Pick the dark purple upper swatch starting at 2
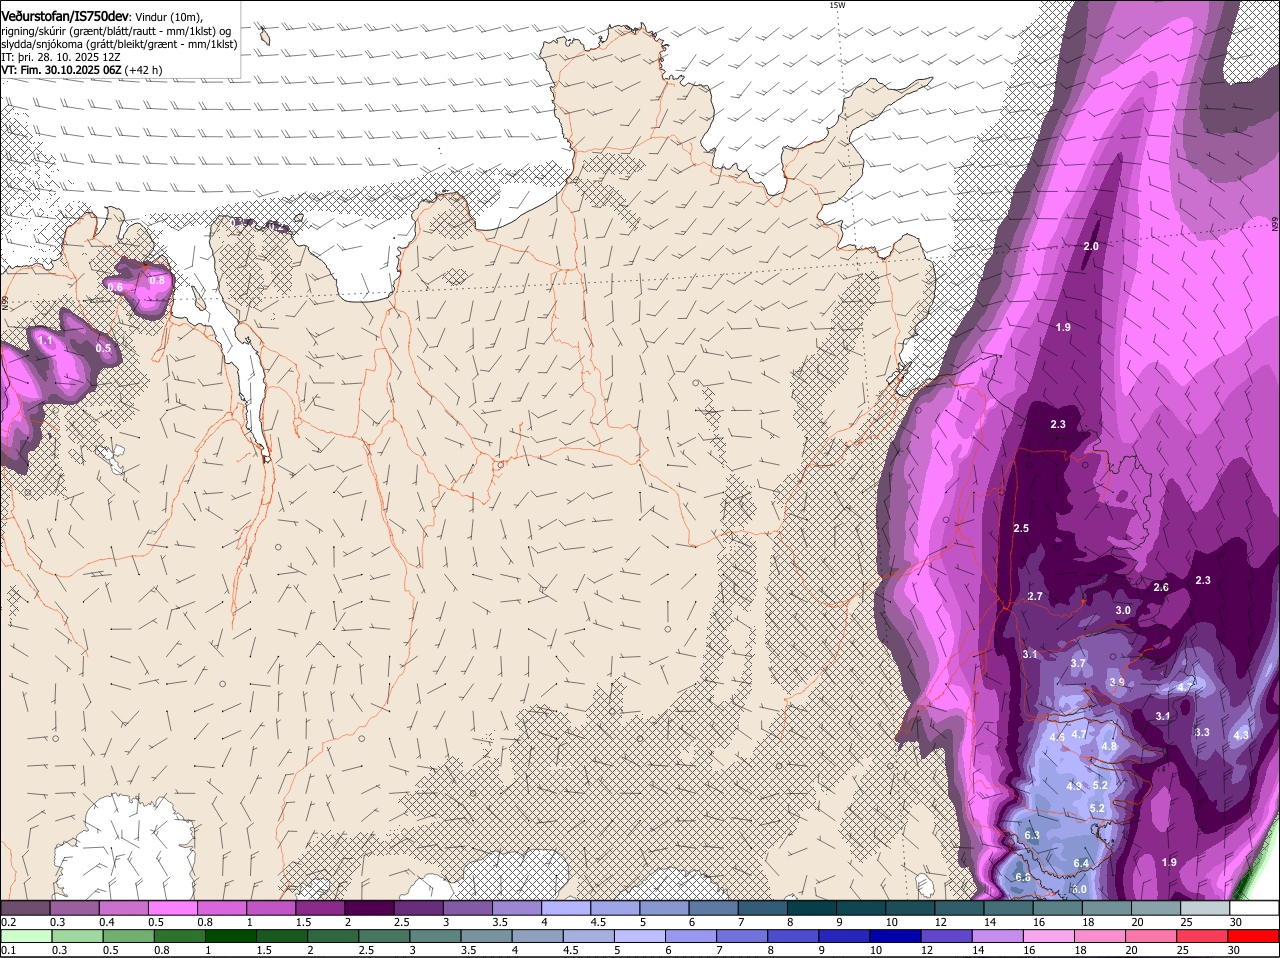The width and height of the screenshot is (1280, 958). click(369, 907)
